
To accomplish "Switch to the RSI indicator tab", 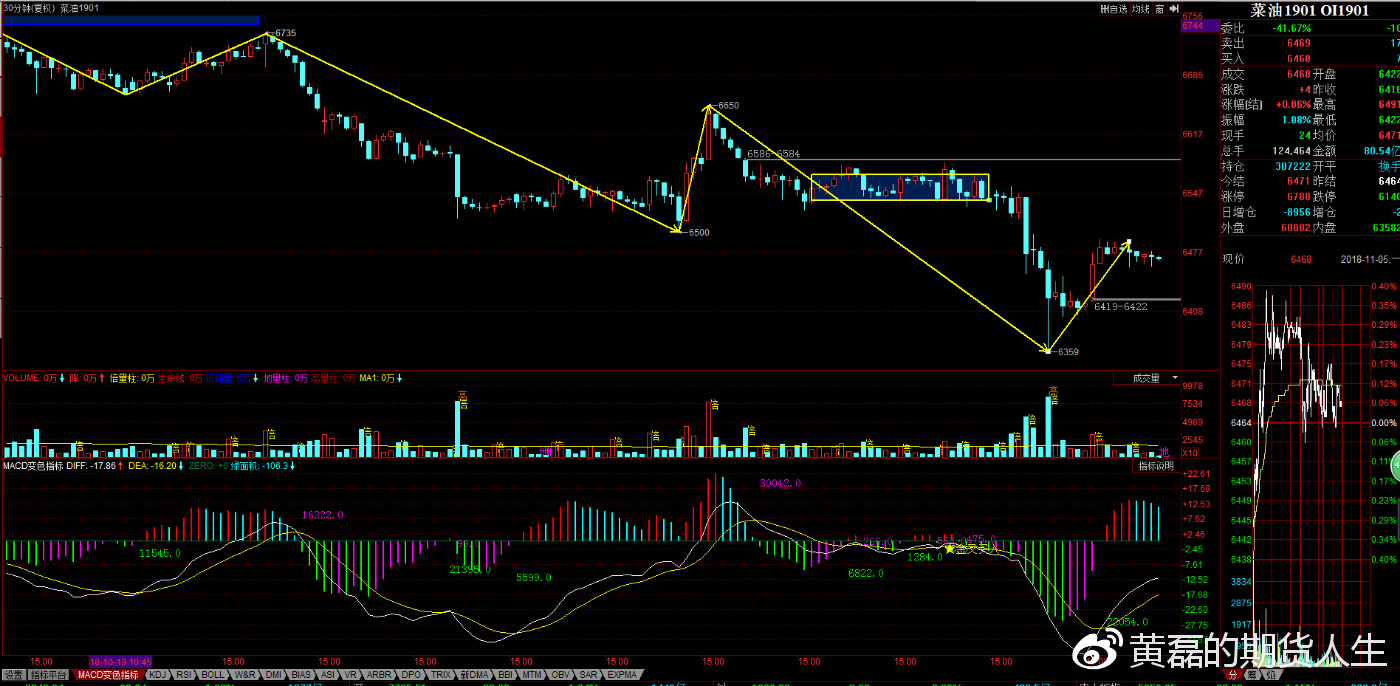I will pos(184,675).
